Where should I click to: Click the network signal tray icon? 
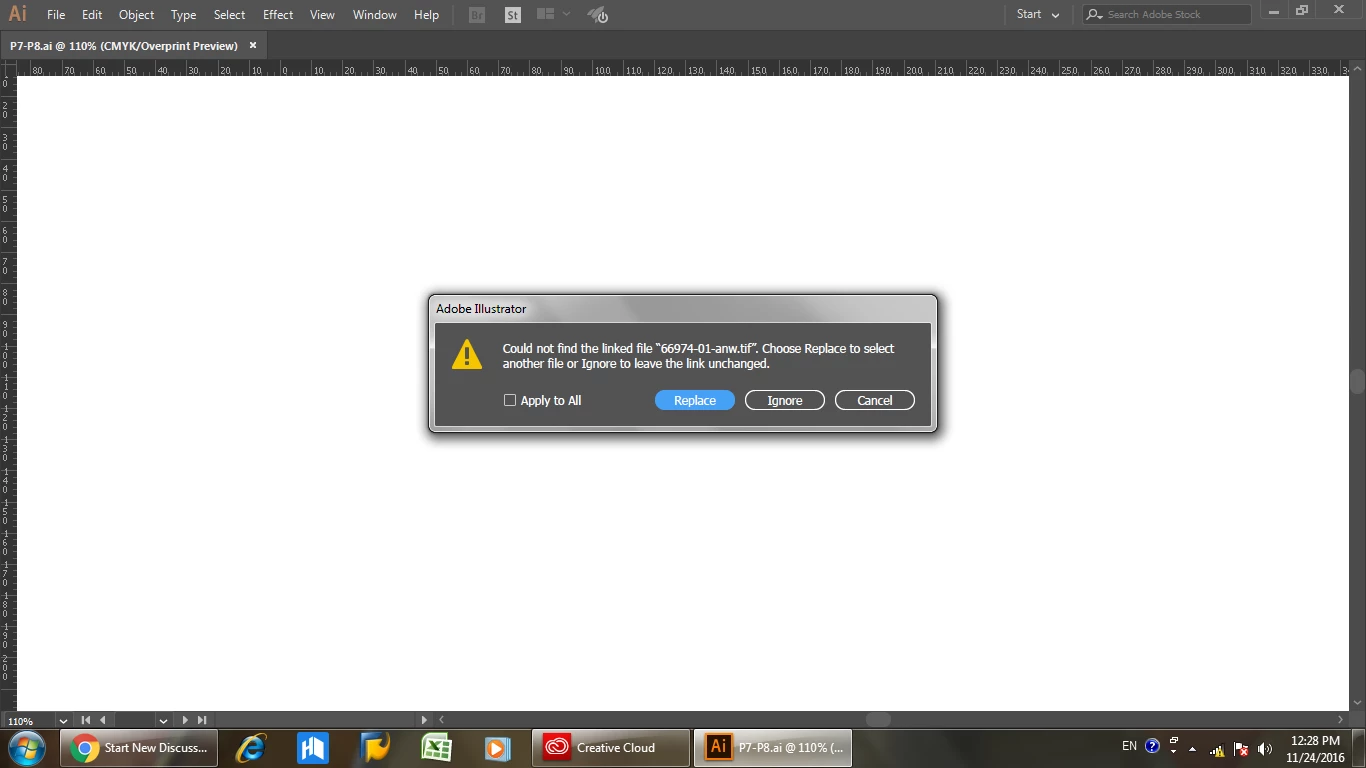coord(1217,749)
